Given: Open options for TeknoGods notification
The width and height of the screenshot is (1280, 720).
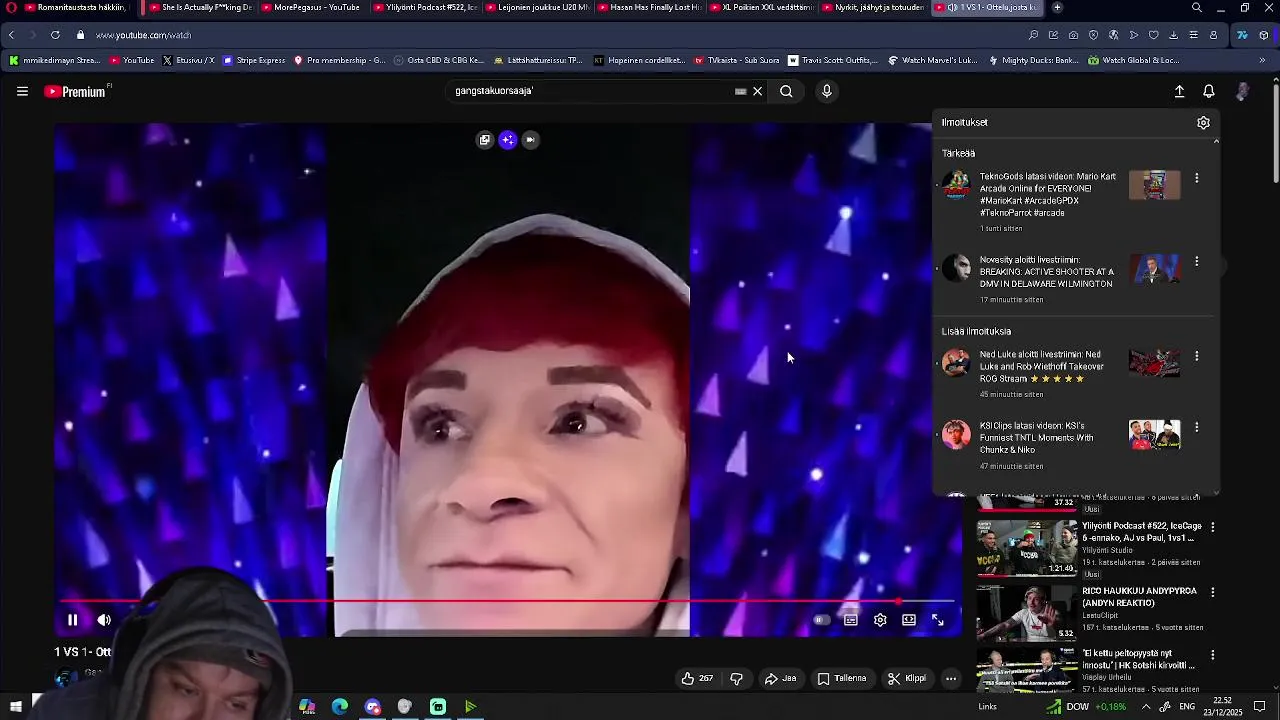Looking at the screenshot, I should [1196, 178].
